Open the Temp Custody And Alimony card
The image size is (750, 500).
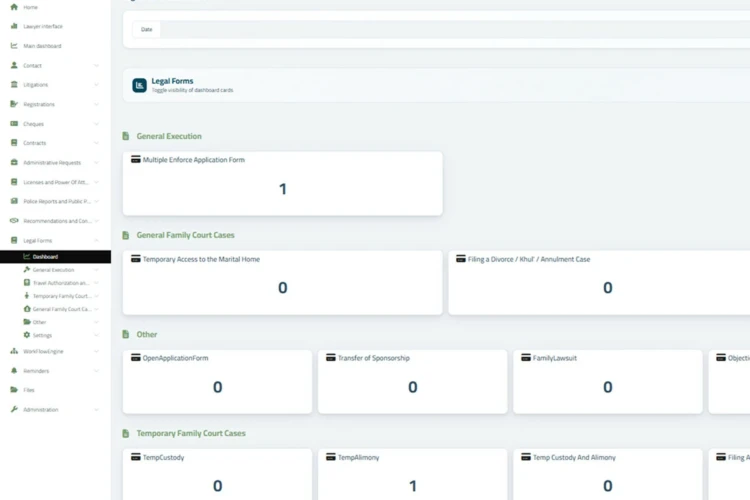(607, 475)
